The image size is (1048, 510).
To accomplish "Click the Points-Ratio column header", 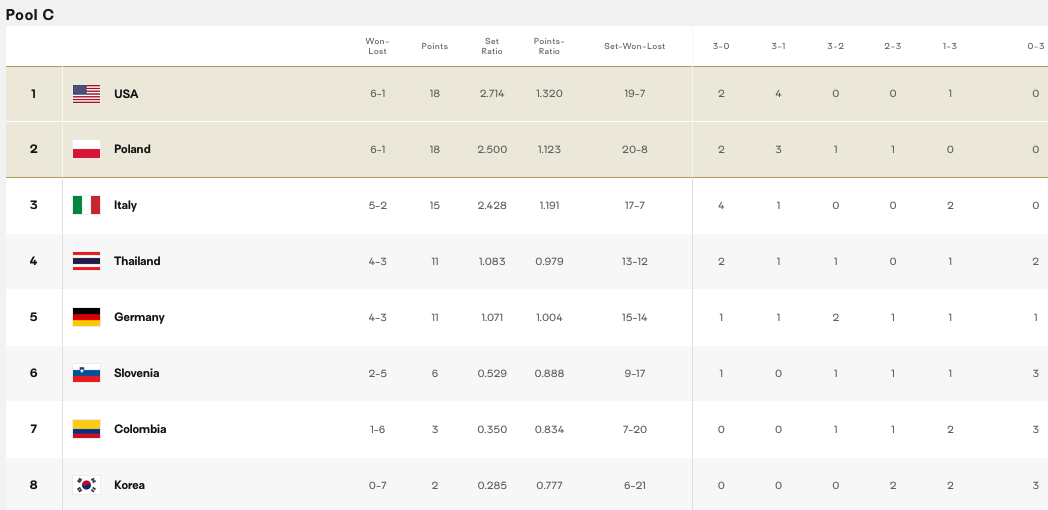I will click(549, 46).
